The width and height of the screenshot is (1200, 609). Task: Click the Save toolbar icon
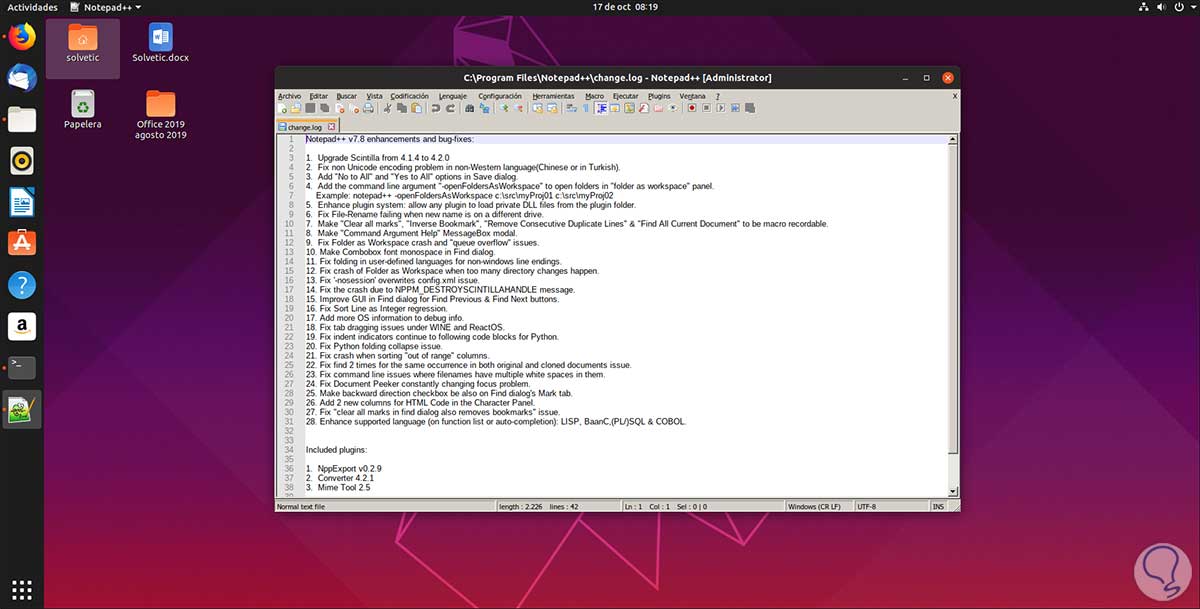pos(310,108)
